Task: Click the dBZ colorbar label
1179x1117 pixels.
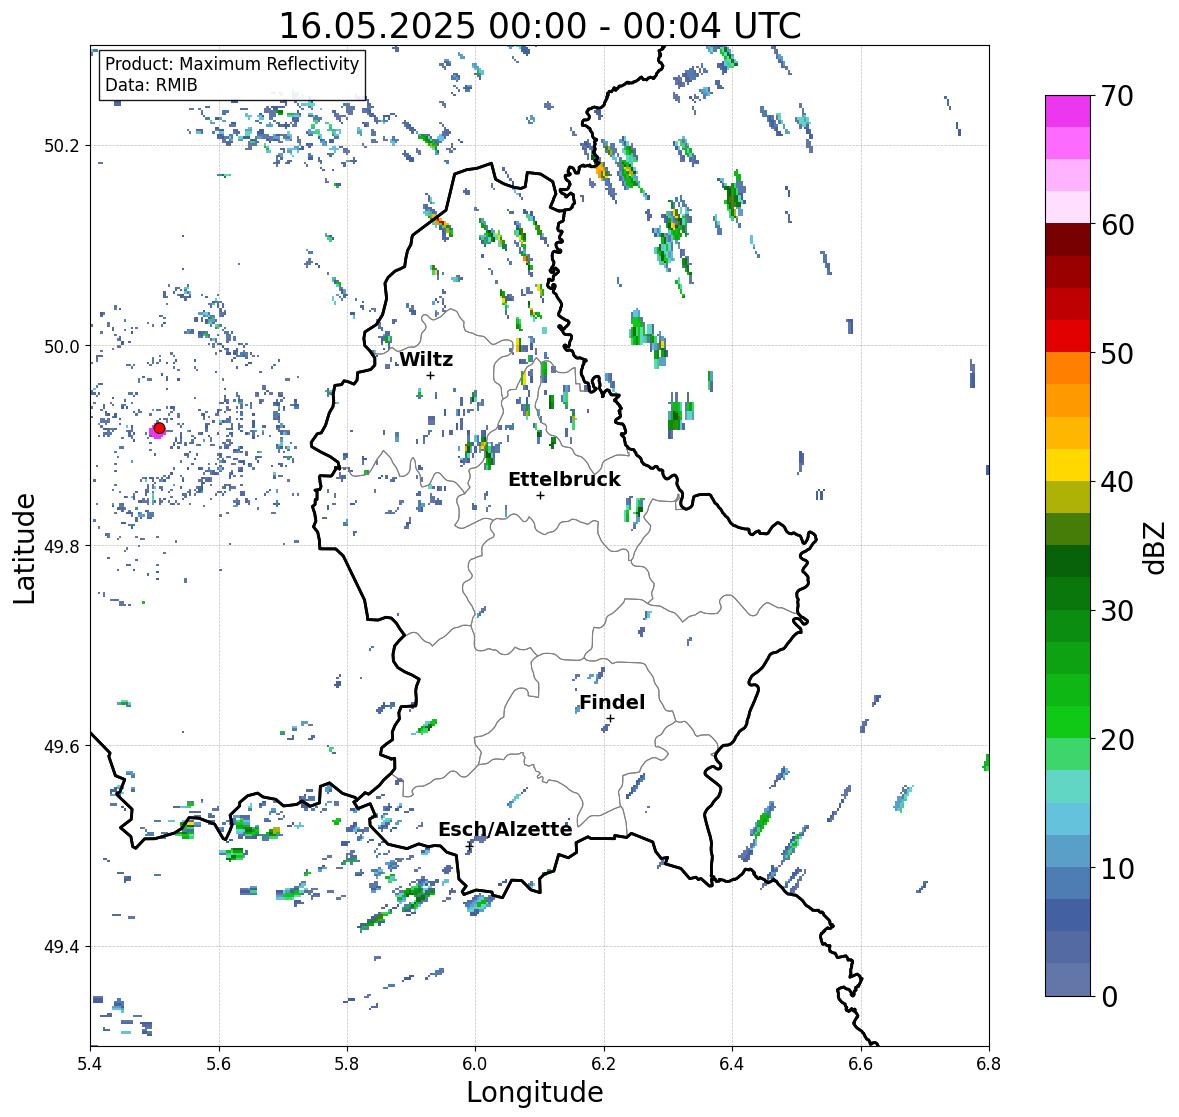Action: click(x=1156, y=548)
